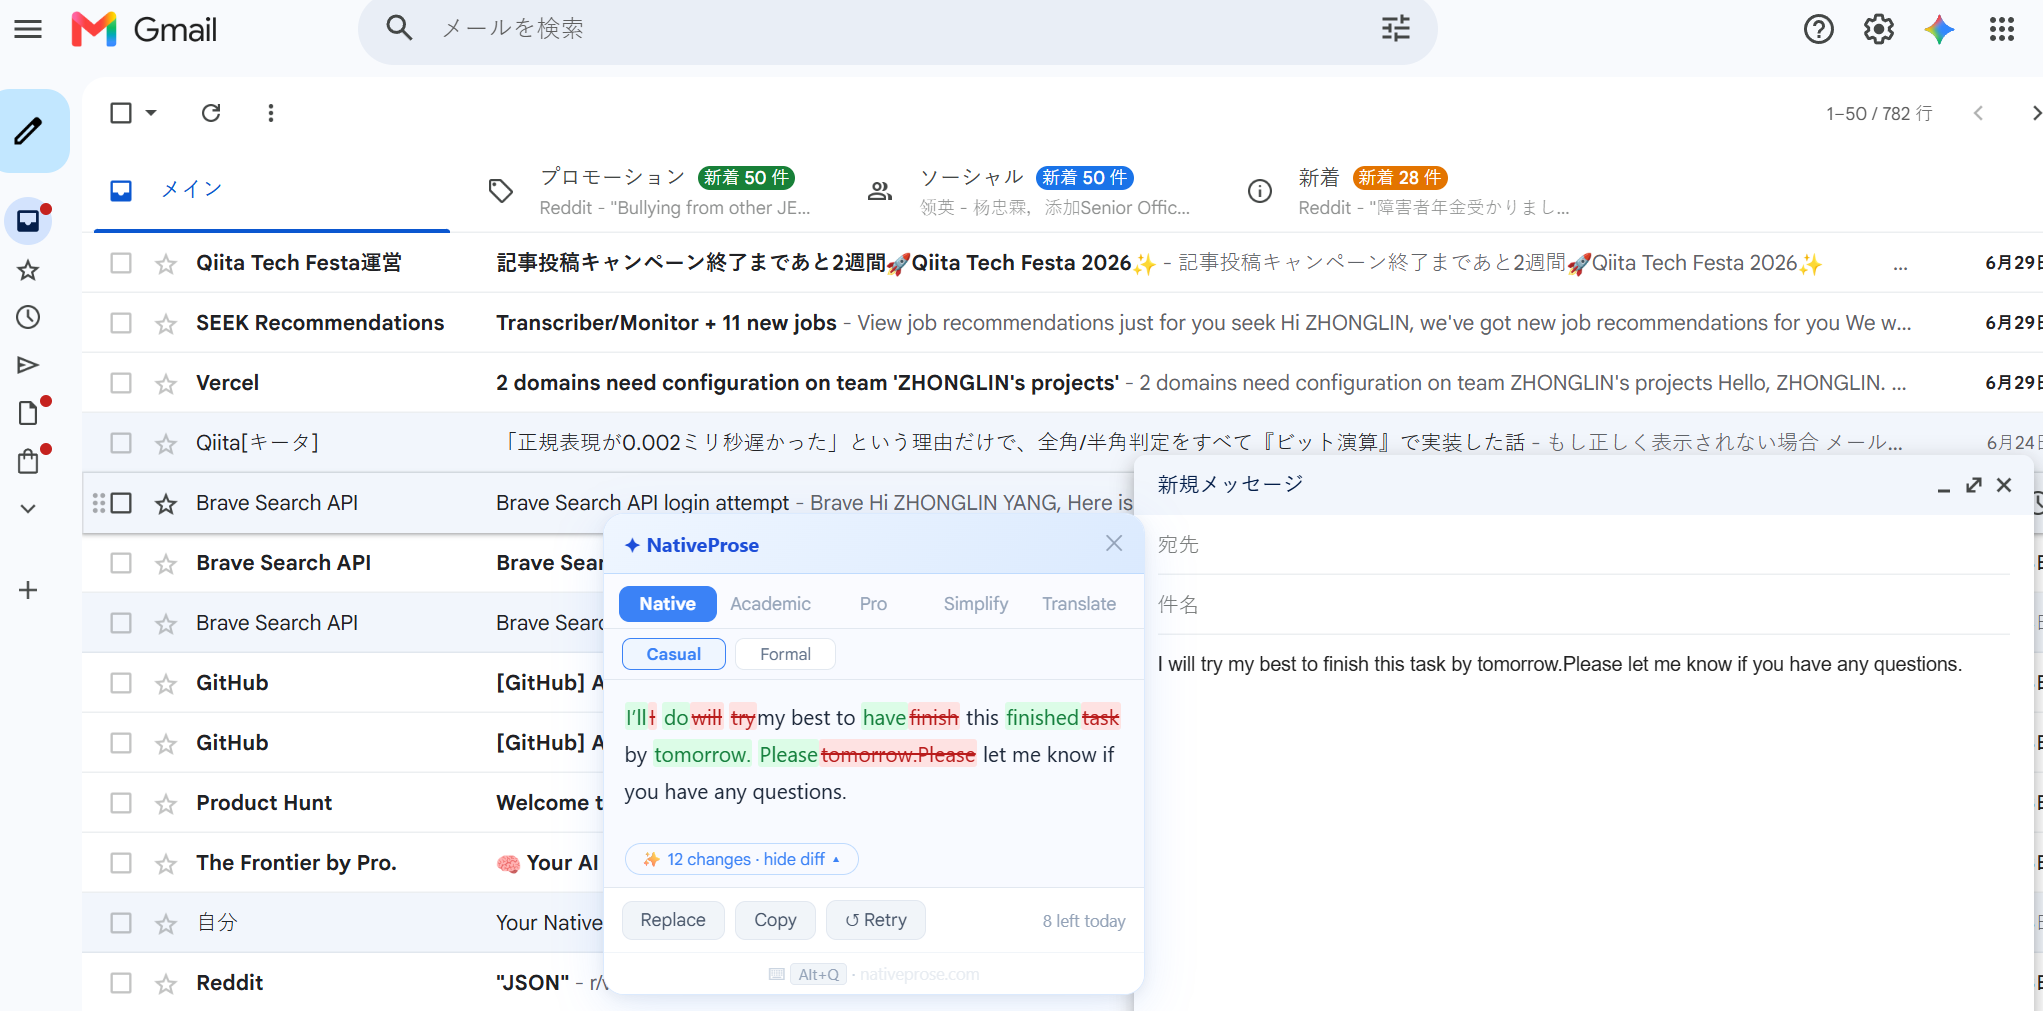This screenshot has height=1011, width=2043.
Task: Choose the Formal tone
Action: [785, 654]
